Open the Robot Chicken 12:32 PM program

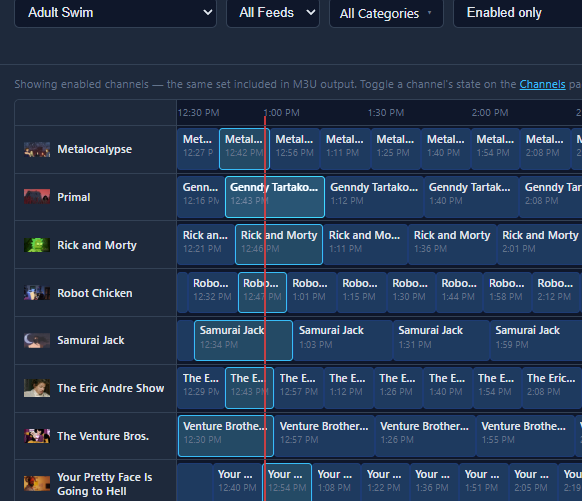tap(212, 292)
